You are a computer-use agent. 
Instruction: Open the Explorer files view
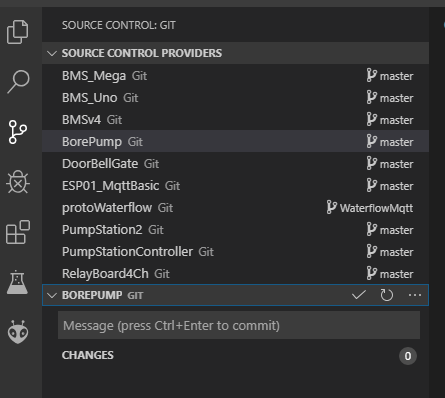[x=18, y=32]
